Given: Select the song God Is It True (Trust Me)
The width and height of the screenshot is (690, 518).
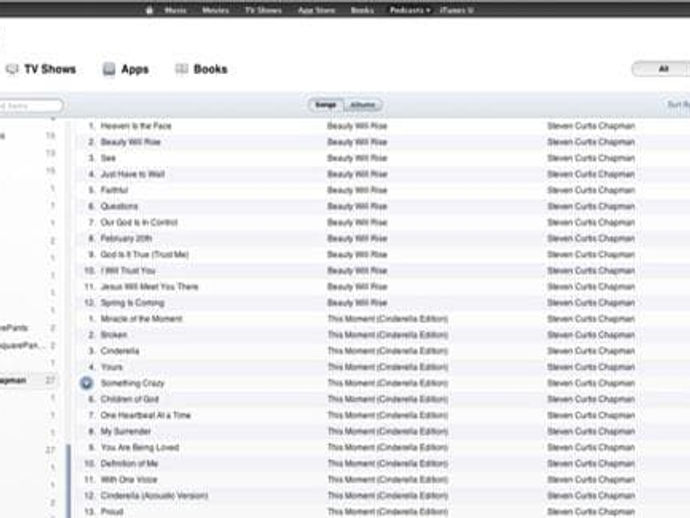Looking at the screenshot, I should pos(145,254).
